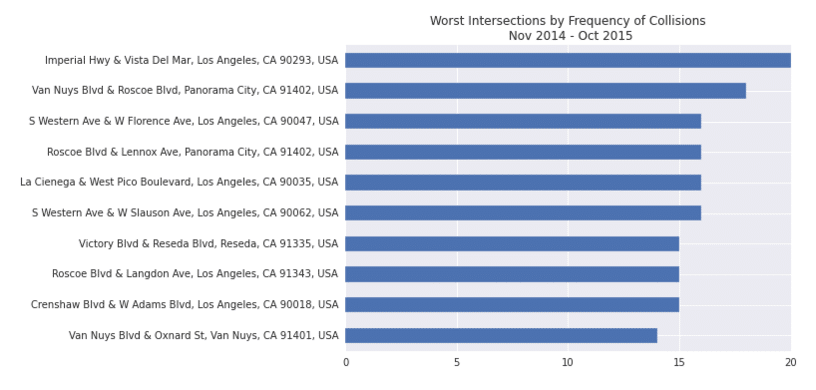The width and height of the screenshot is (816, 390).
Task: Click the Victory Blvd & Reseda Blvd label
Action: (209, 244)
